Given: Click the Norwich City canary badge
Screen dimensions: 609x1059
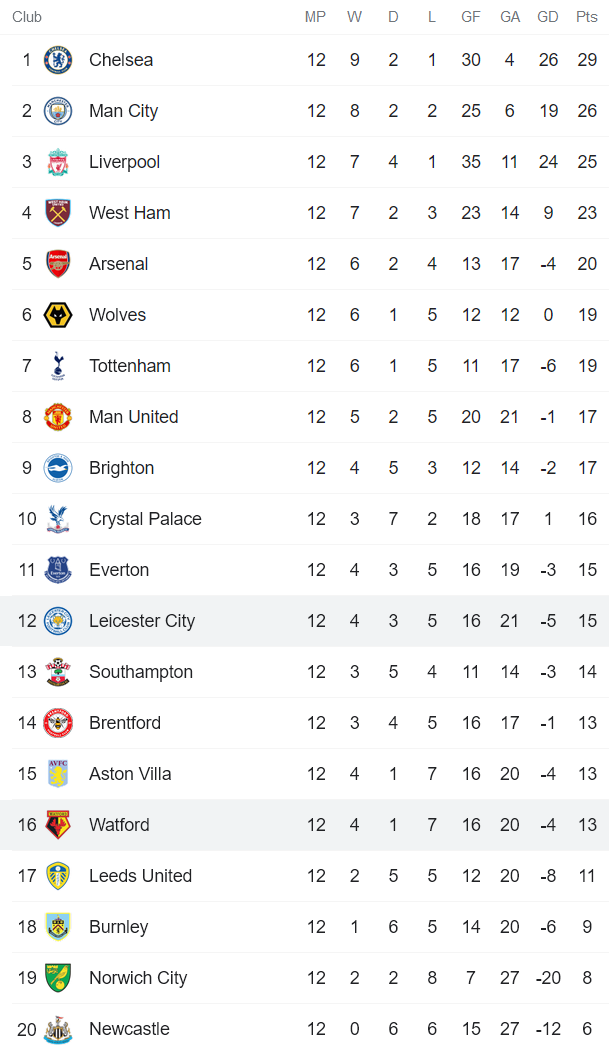Looking at the screenshot, I should point(58,978).
